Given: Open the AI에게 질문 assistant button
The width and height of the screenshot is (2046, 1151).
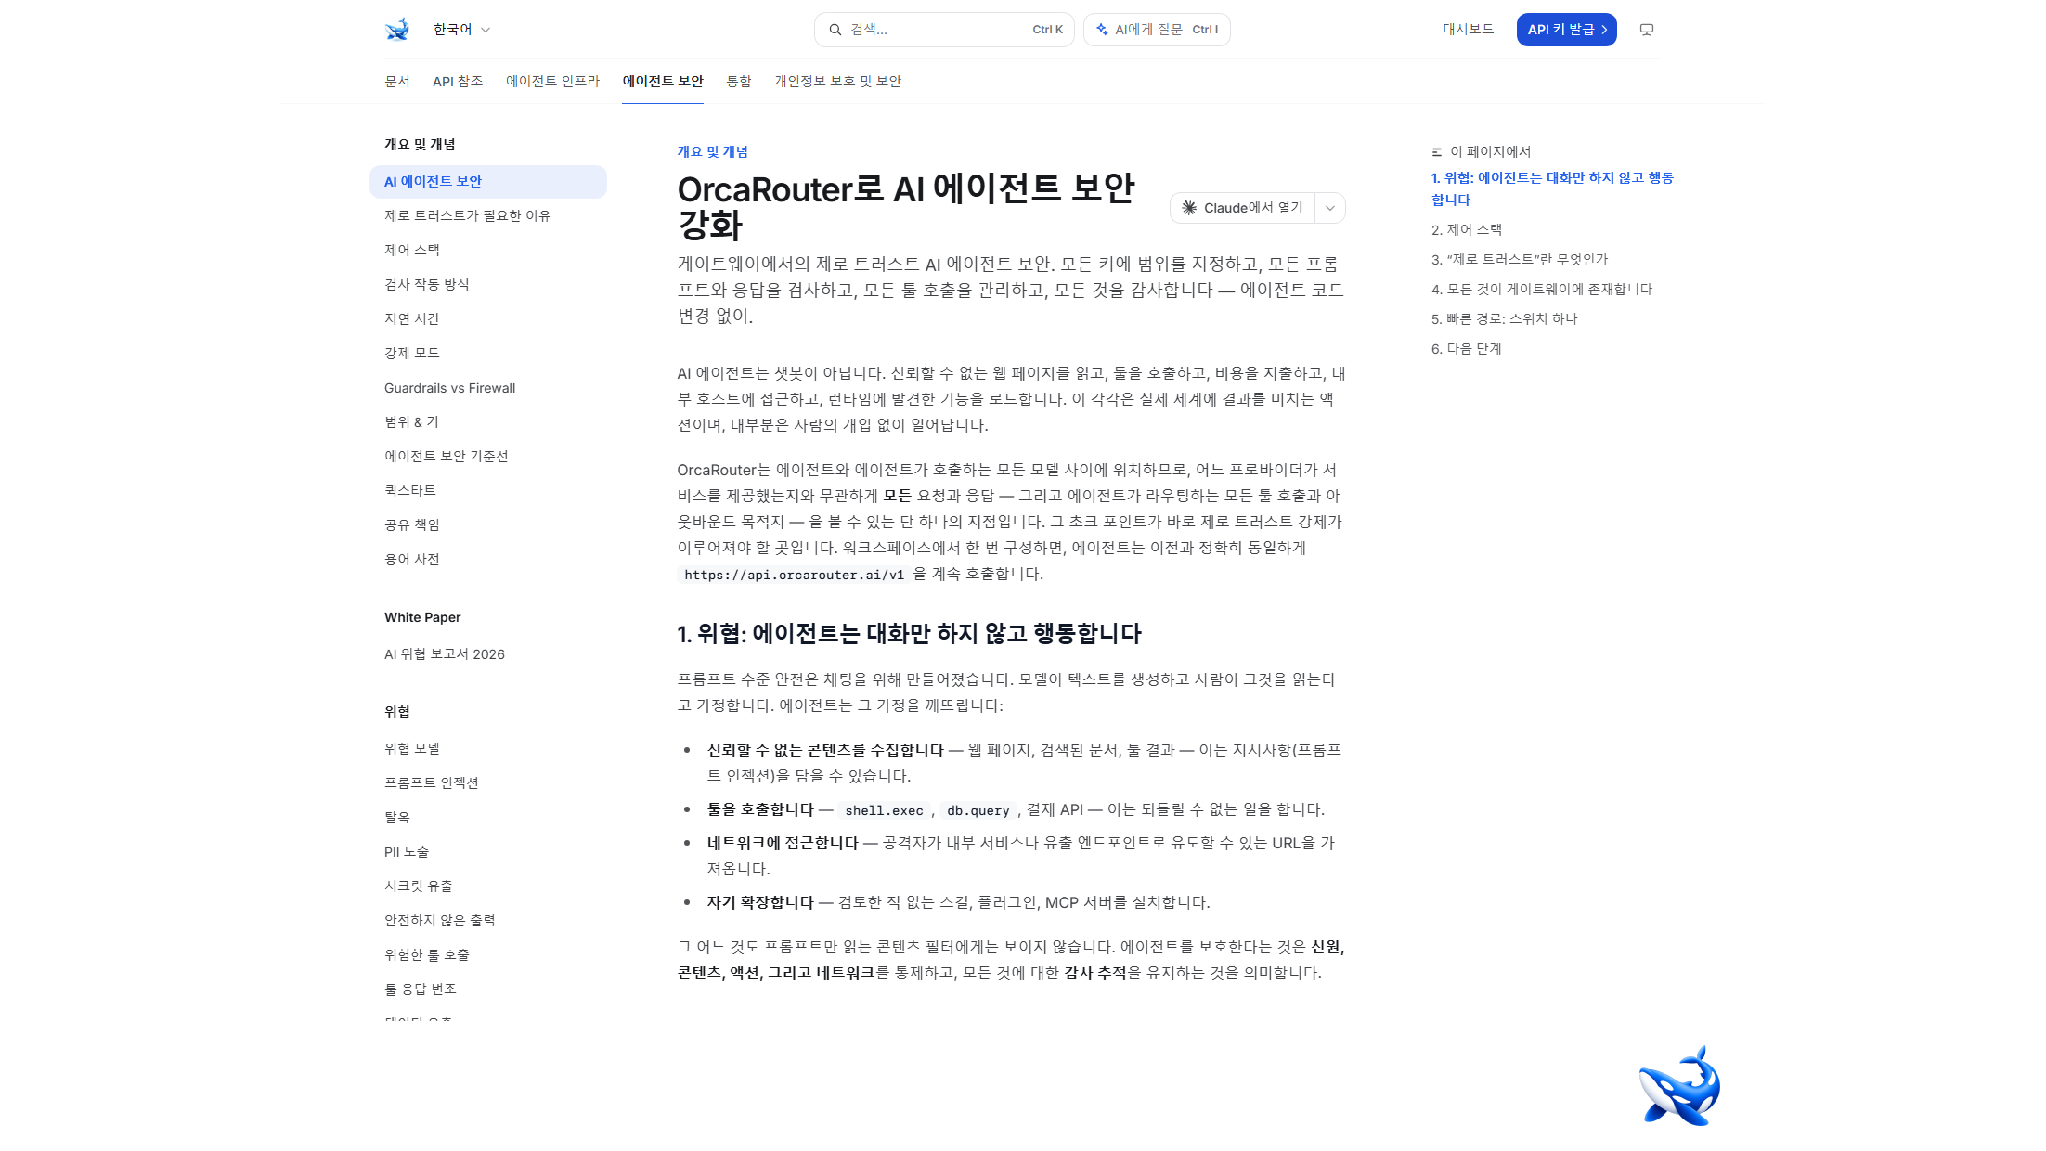Looking at the screenshot, I should (x=1156, y=29).
